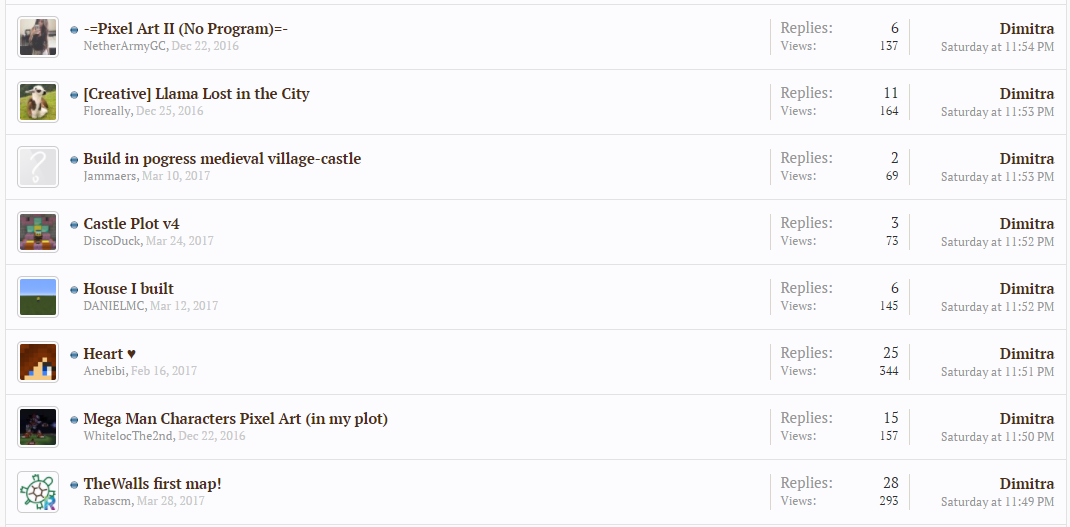Click unread dot beside Mega Man thread
The height and width of the screenshot is (527, 1070).
74,420
